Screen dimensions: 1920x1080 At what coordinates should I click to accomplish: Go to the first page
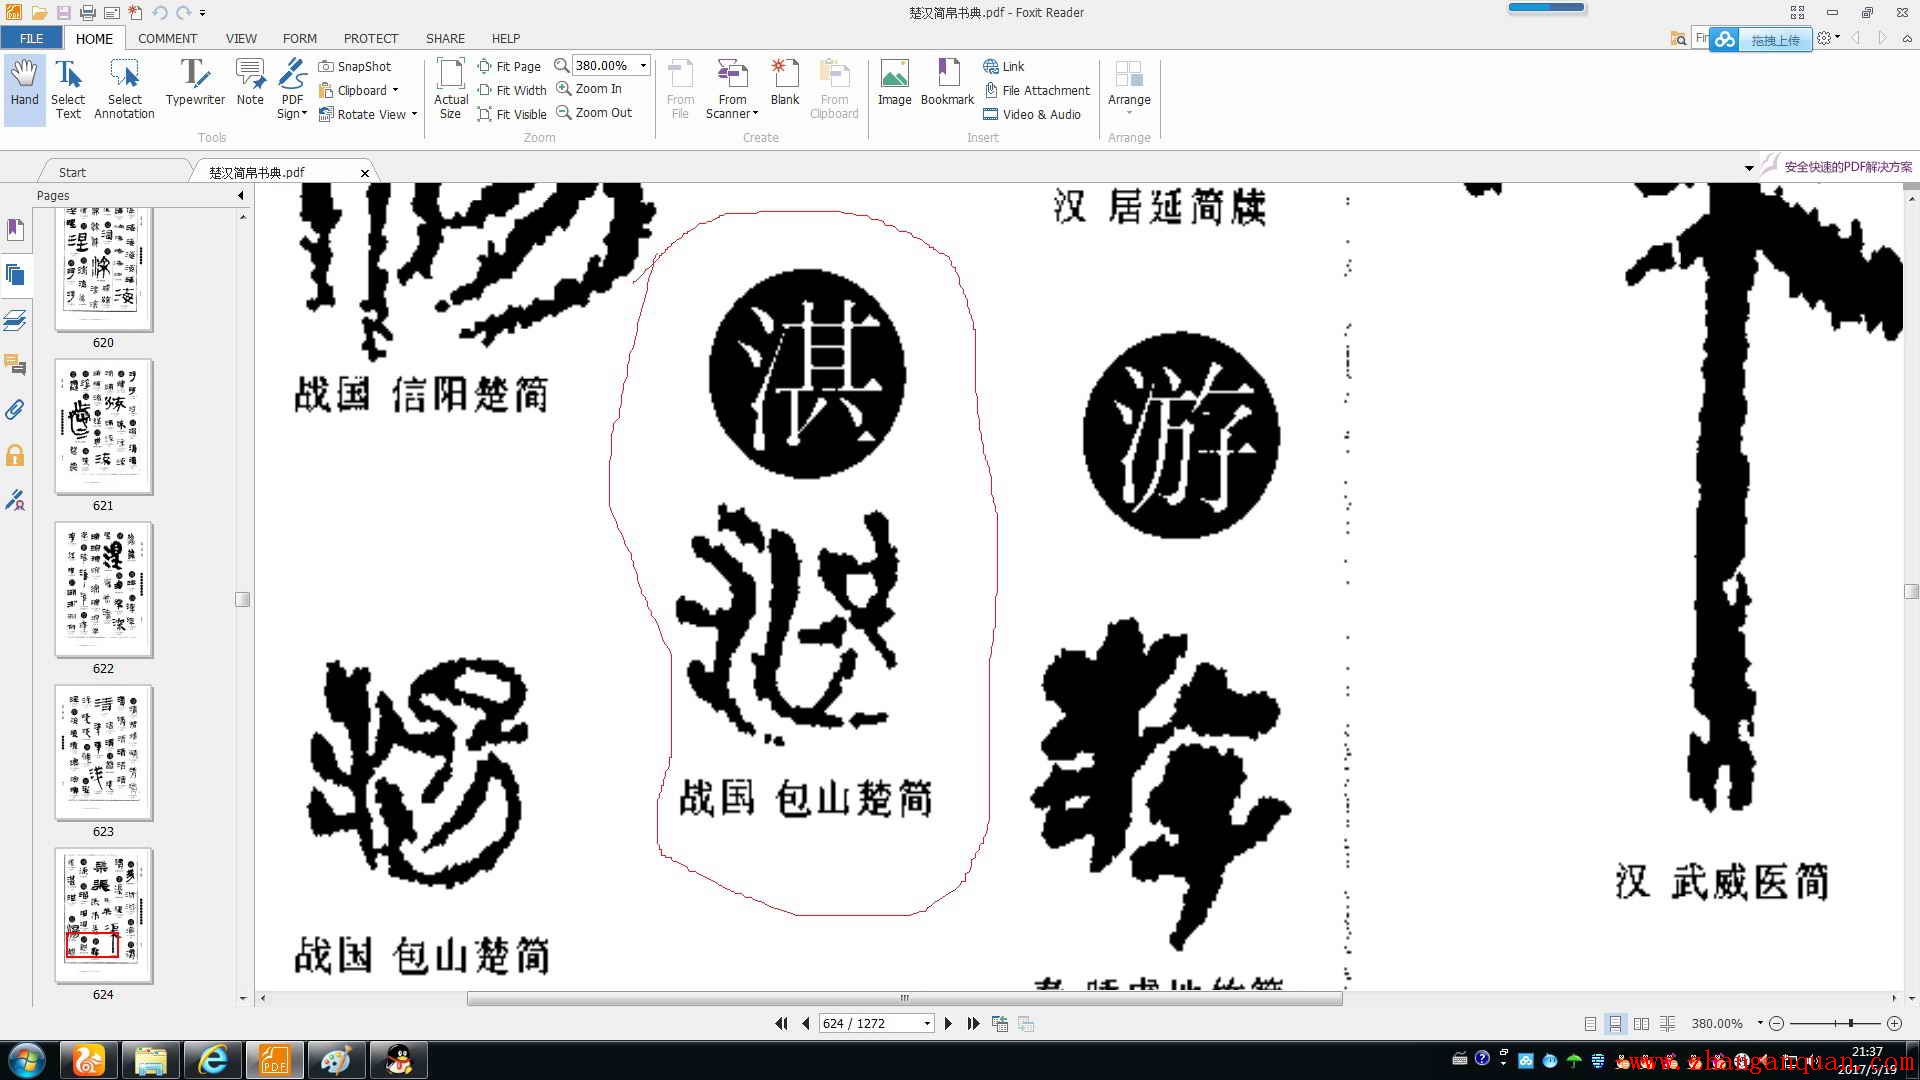(x=781, y=1023)
